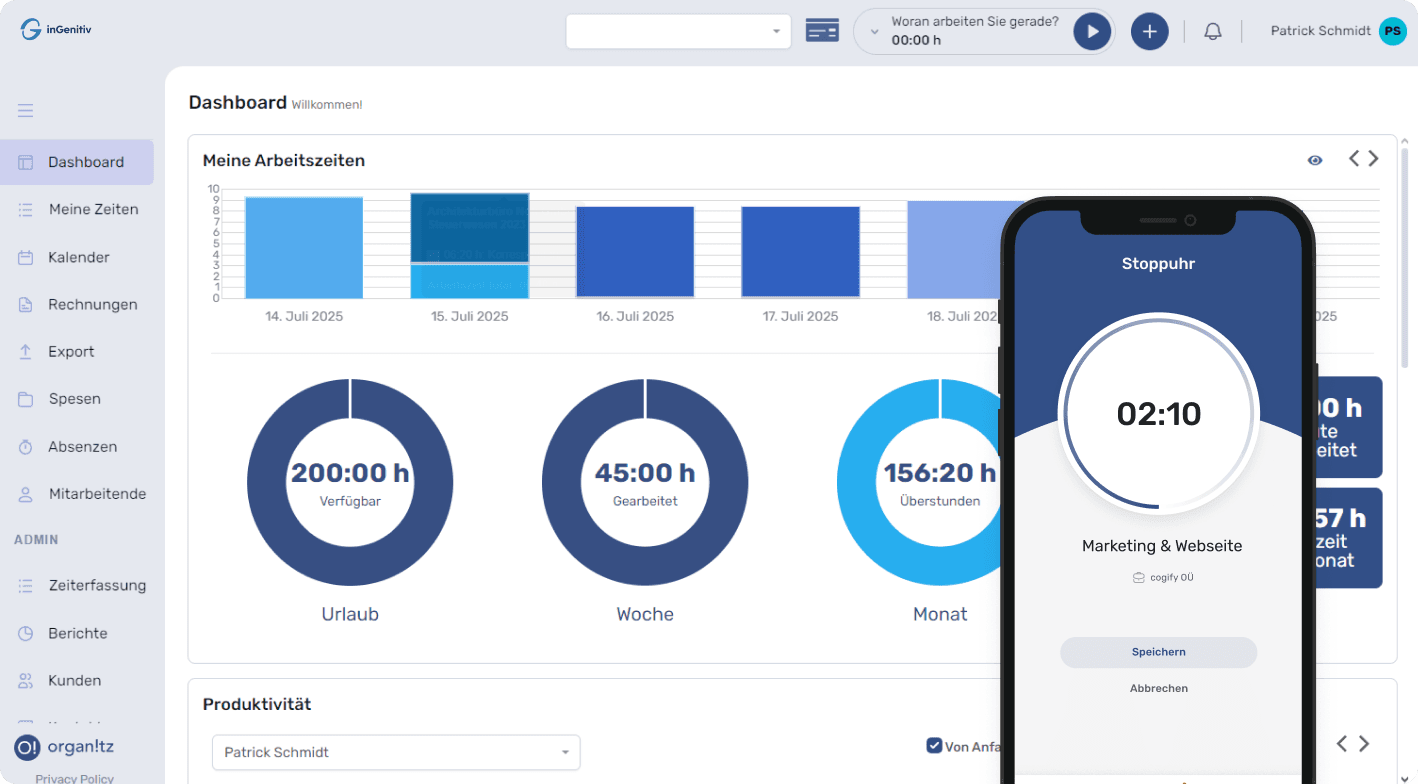Click the inGenitiv logo

pos(56,30)
